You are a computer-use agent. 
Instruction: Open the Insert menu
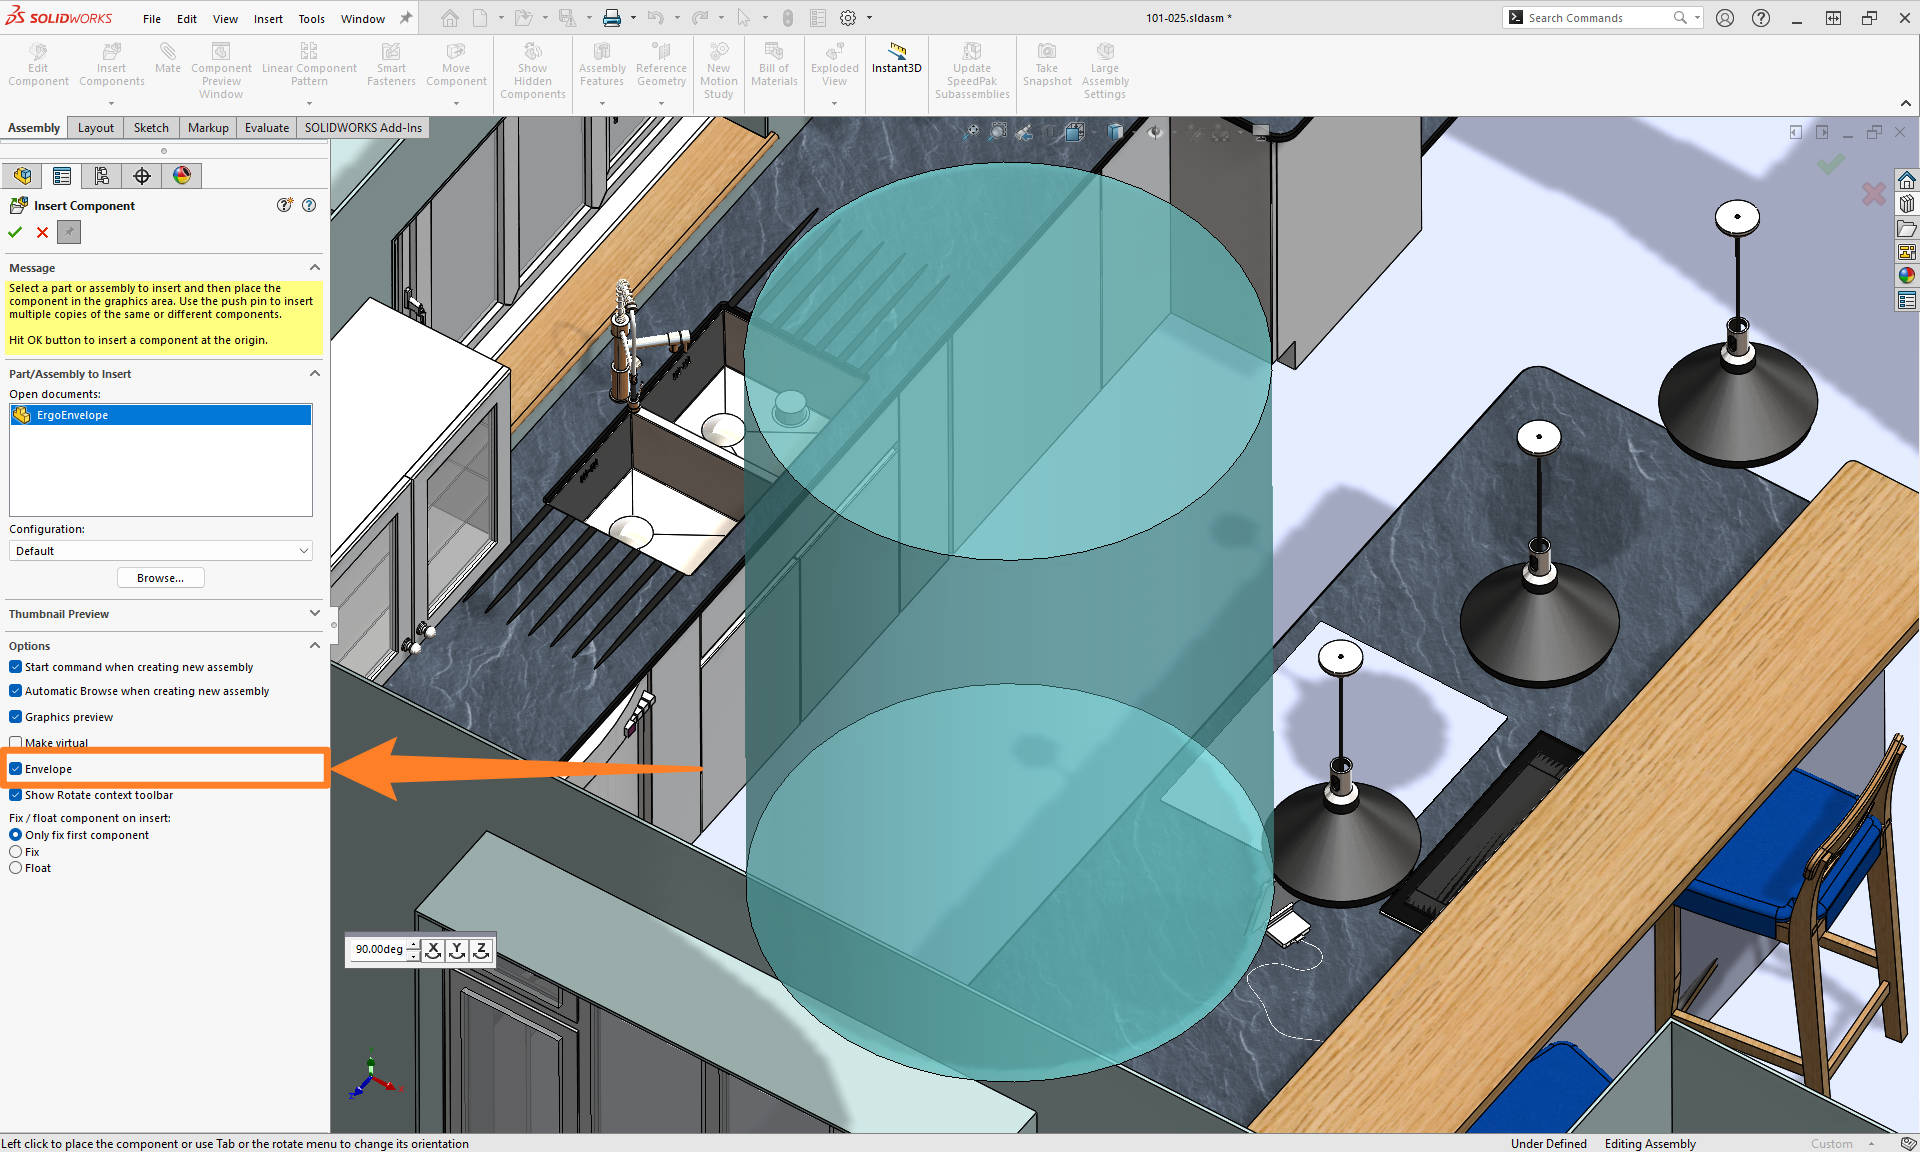click(268, 18)
